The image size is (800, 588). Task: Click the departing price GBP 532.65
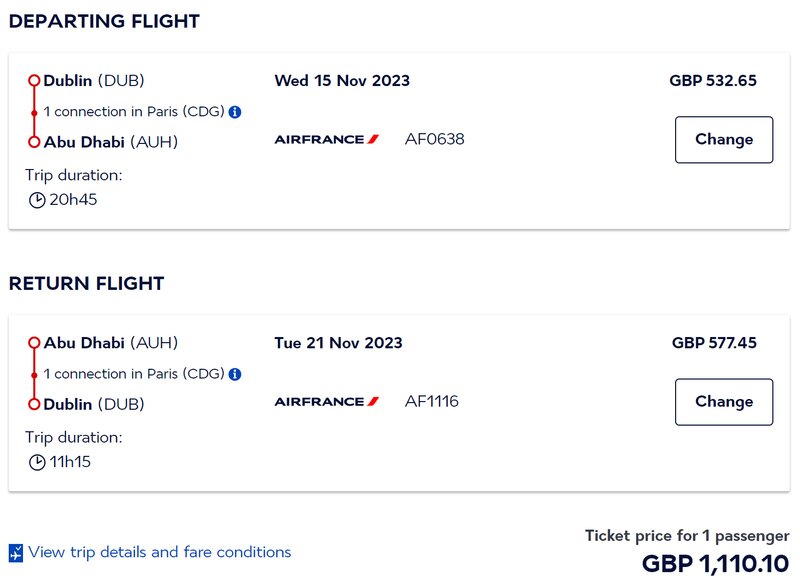pos(713,81)
